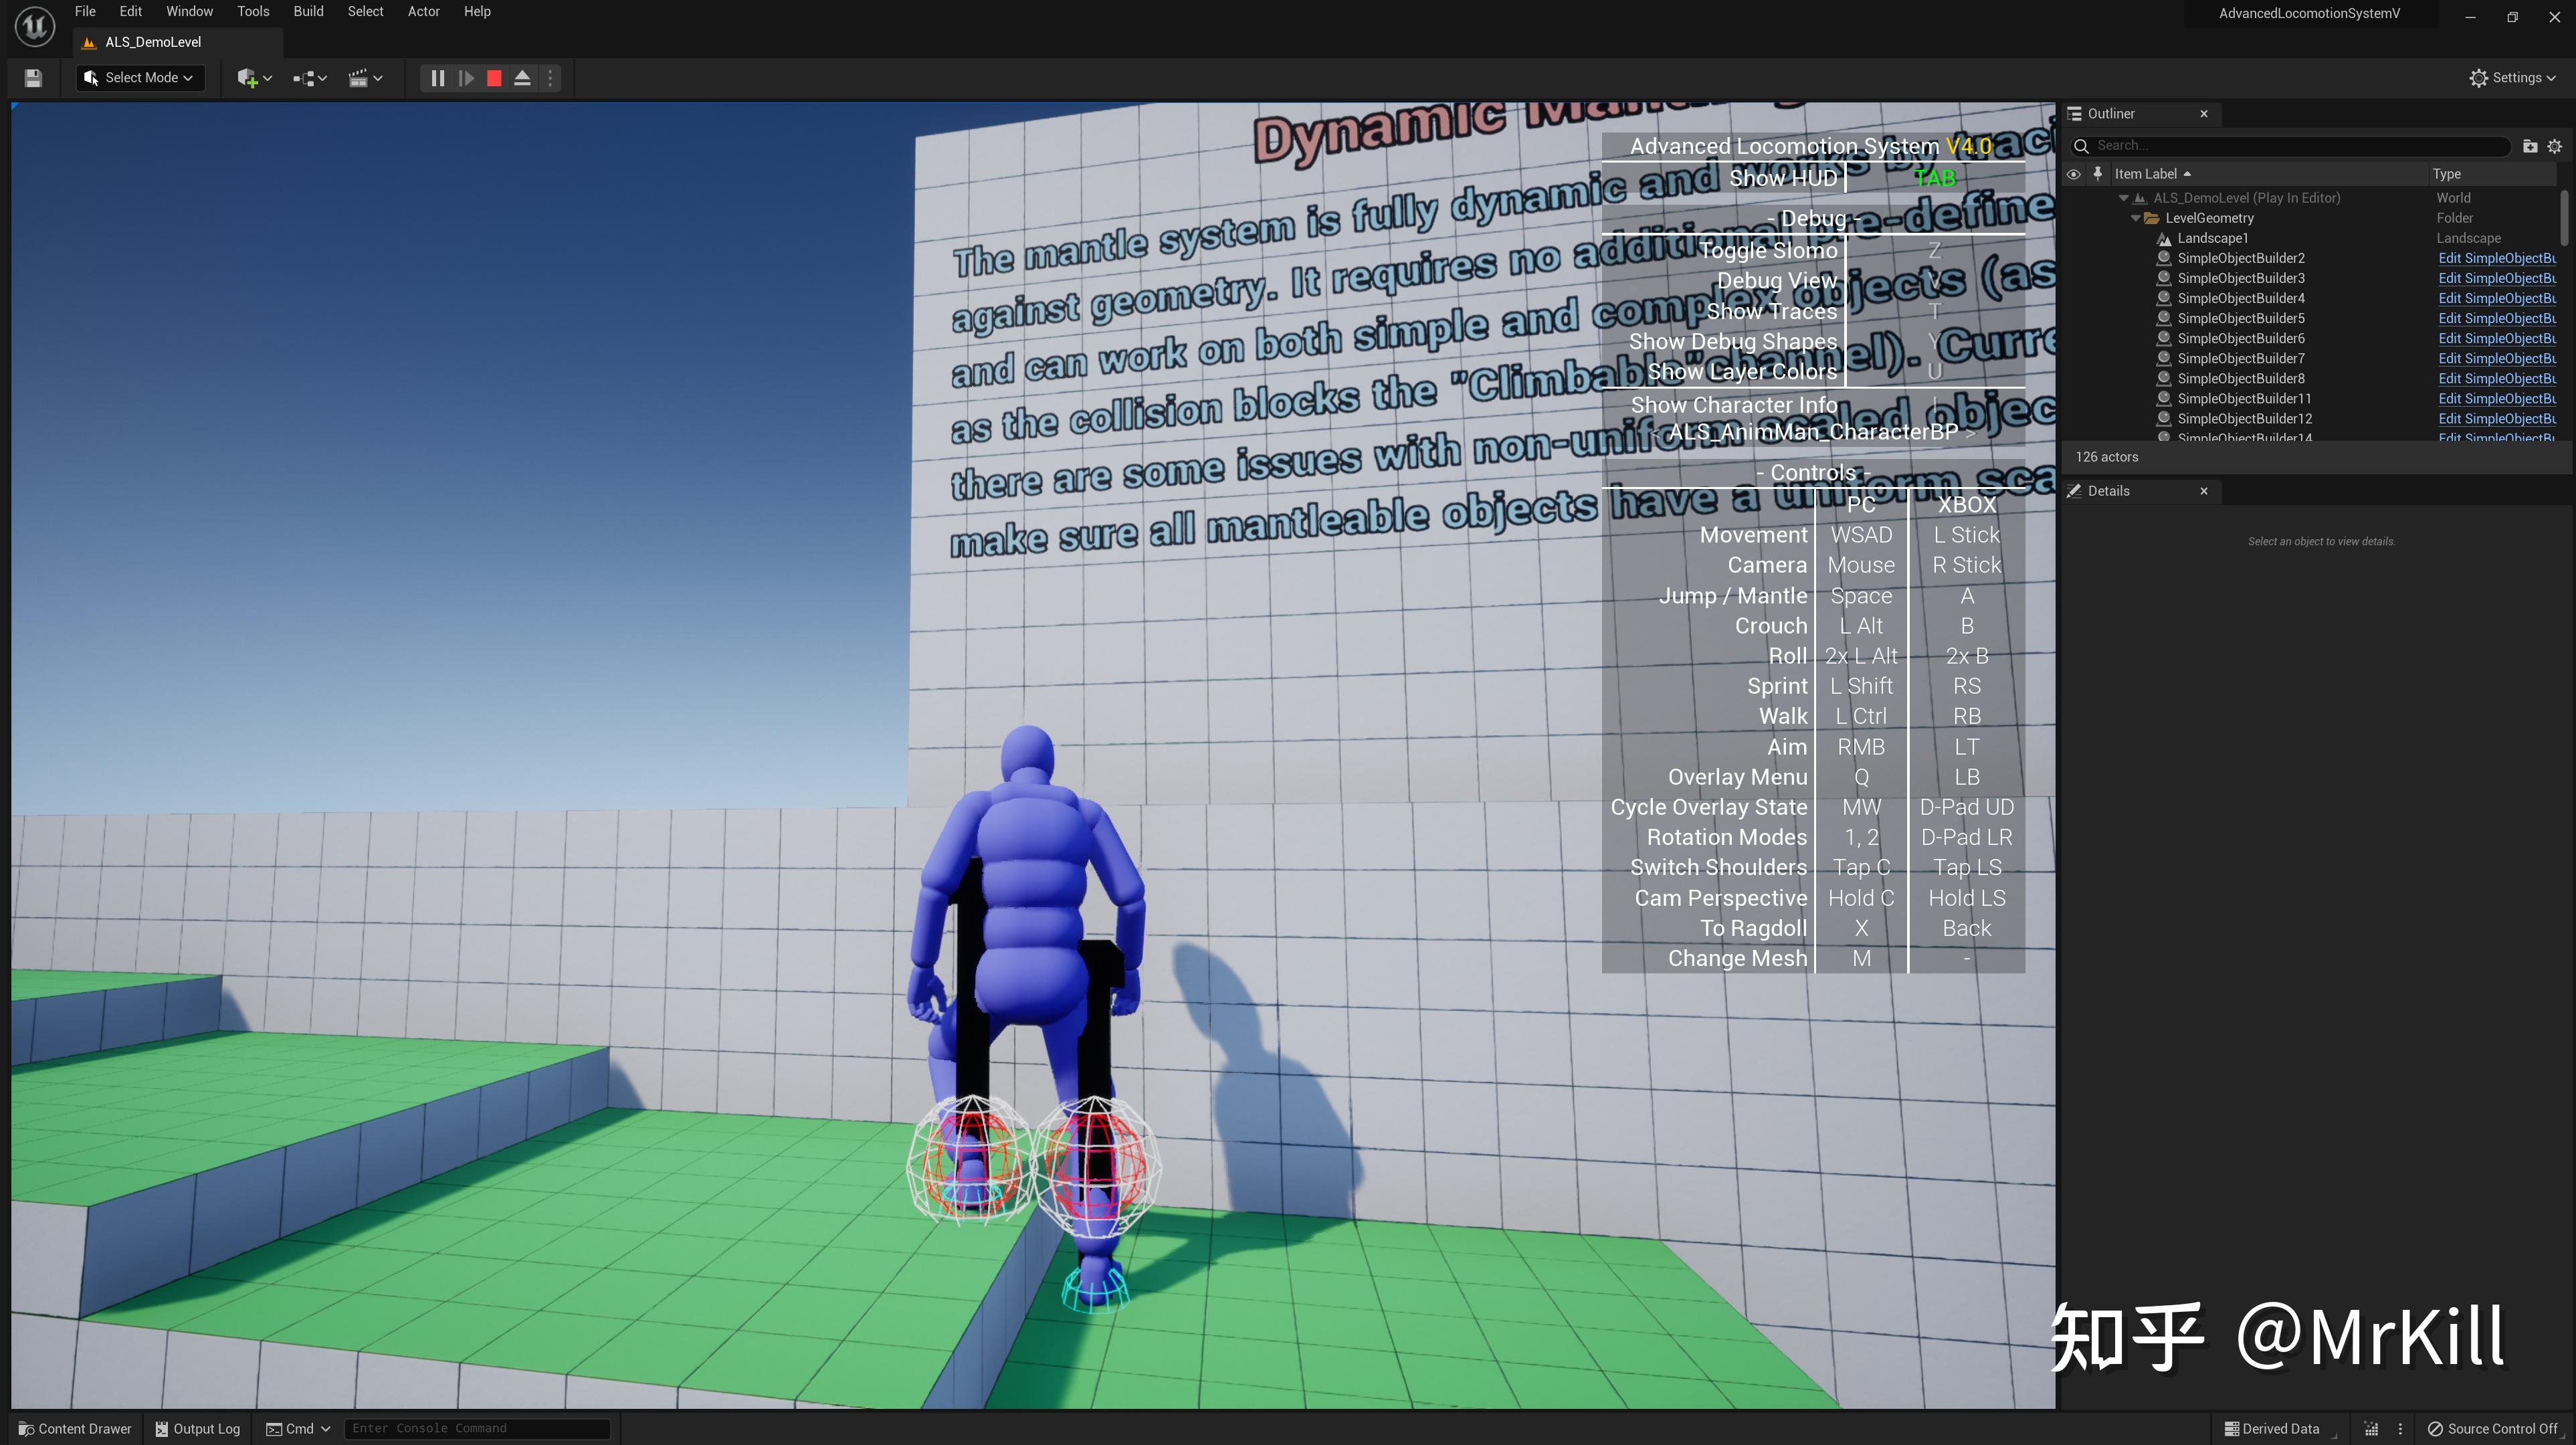The height and width of the screenshot is (1445, 2576).
Task: Toggle the eye column header in Outliner
Action: [2073, 173]
